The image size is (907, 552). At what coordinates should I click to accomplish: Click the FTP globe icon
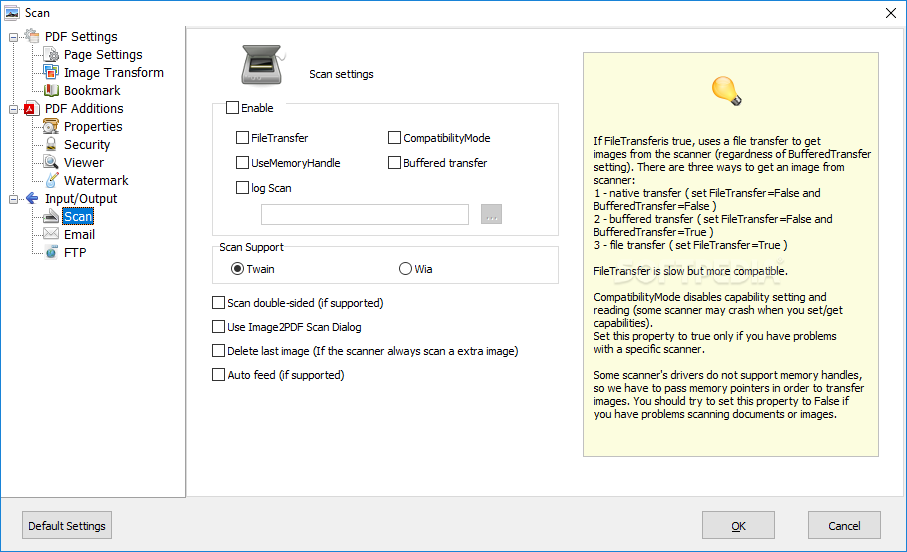[51, 252]
